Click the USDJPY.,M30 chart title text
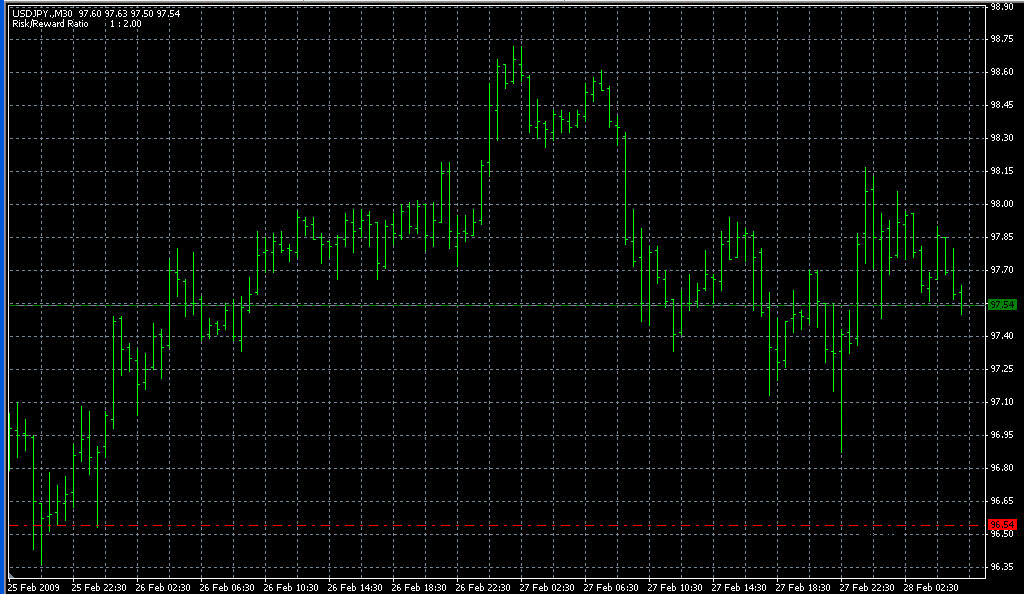Viewport: 1024px width, 594px height. 42,14
